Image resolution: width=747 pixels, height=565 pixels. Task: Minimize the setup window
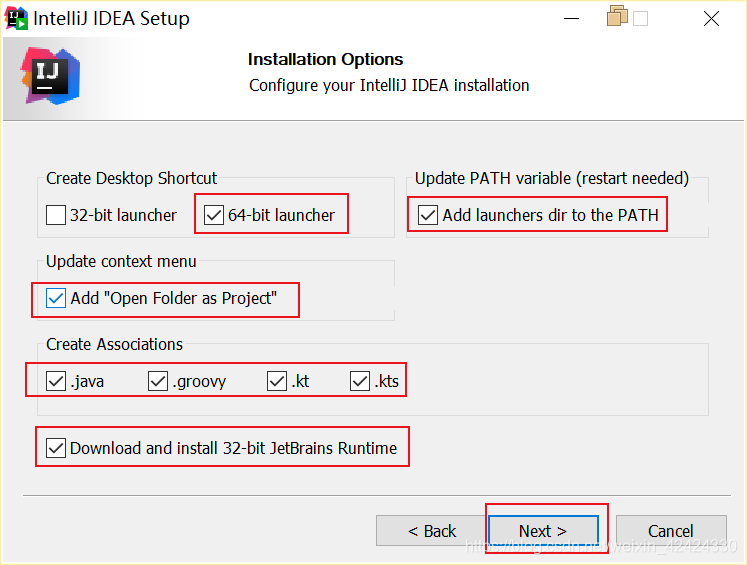pyautogui.click(x=571, y=19)
